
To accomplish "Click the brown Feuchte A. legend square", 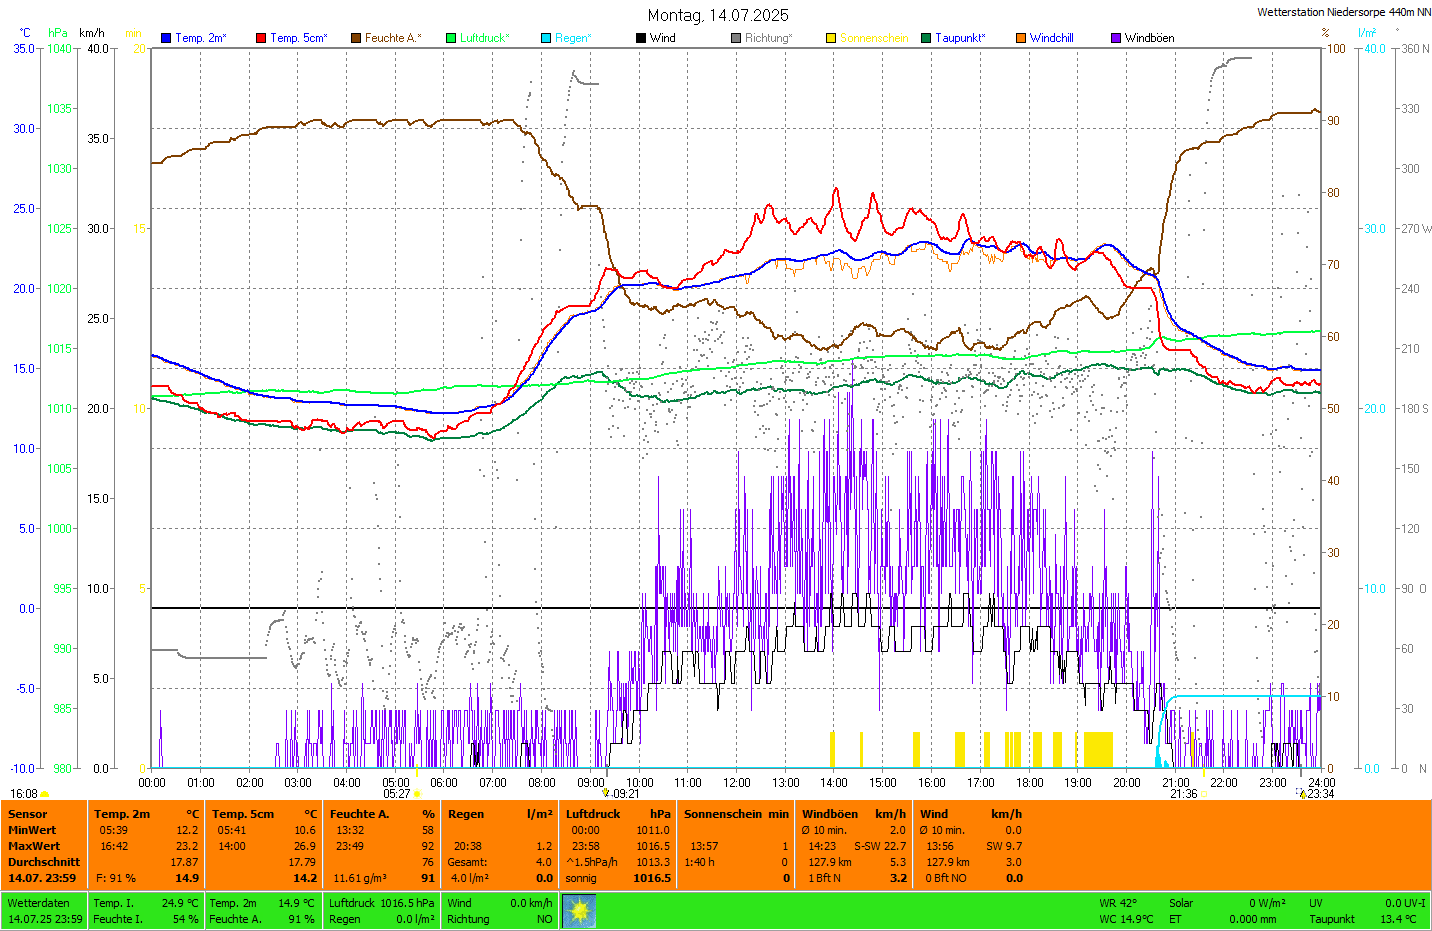I will click(x=356, y=38).
